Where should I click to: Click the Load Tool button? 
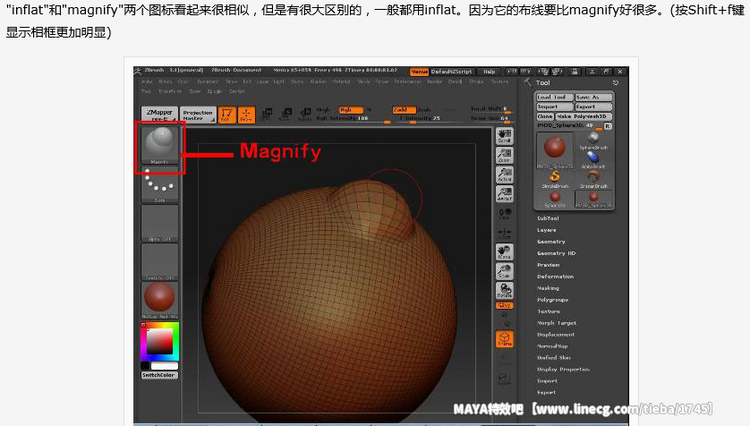[x=554, y=97]
